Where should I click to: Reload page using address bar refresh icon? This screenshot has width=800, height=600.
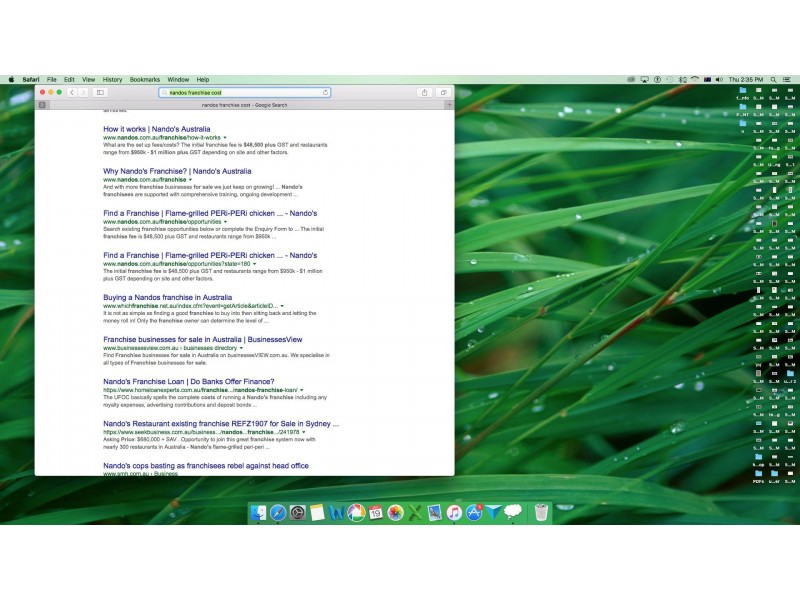[x=325, y=92]
